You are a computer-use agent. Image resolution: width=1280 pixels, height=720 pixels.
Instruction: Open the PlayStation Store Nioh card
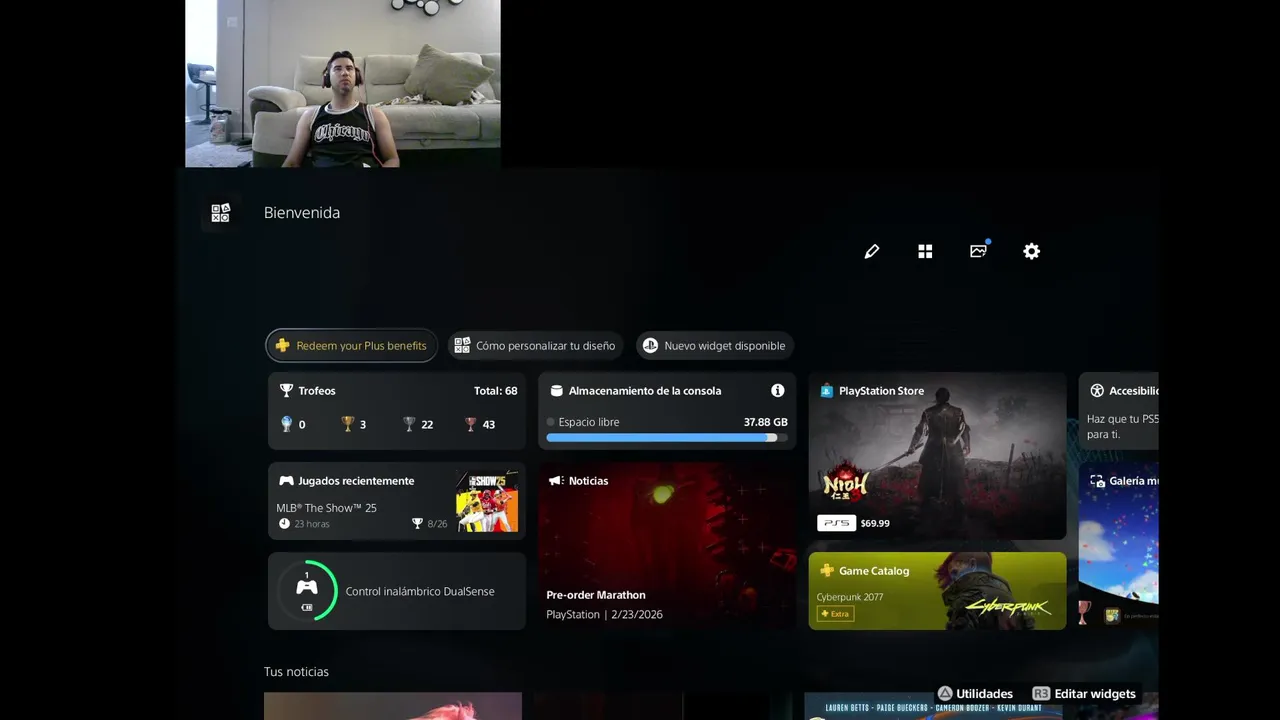pyautogui.click(x=937, y=456)
